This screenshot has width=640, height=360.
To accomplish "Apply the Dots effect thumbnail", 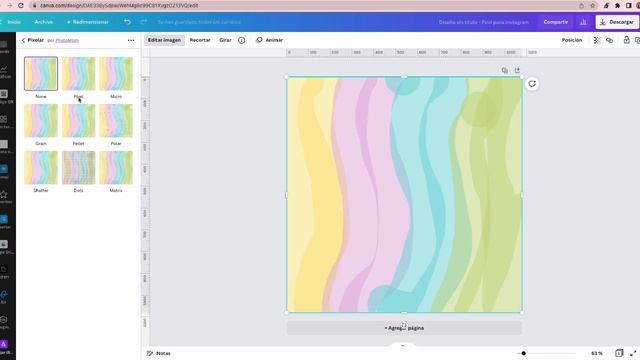I will (78, 167).
